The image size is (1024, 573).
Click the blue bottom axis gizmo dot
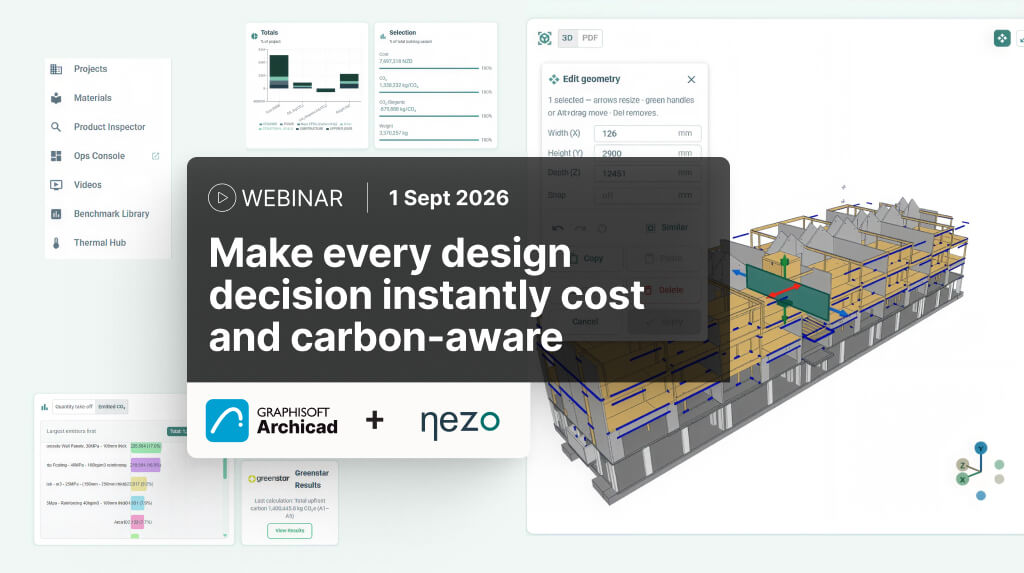[980, 496]
